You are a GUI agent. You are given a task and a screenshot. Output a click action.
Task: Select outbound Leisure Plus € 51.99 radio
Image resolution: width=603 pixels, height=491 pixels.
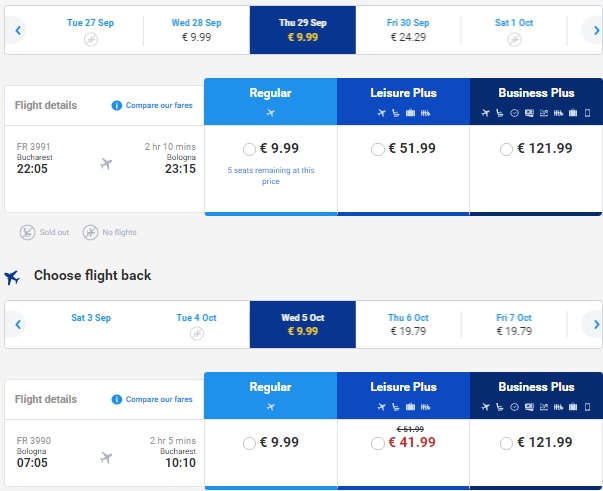tap(378, 149)
